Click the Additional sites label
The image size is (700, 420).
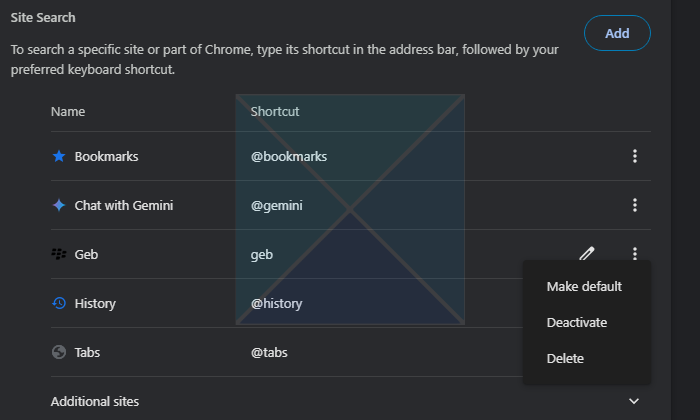[x=95, y=401]
